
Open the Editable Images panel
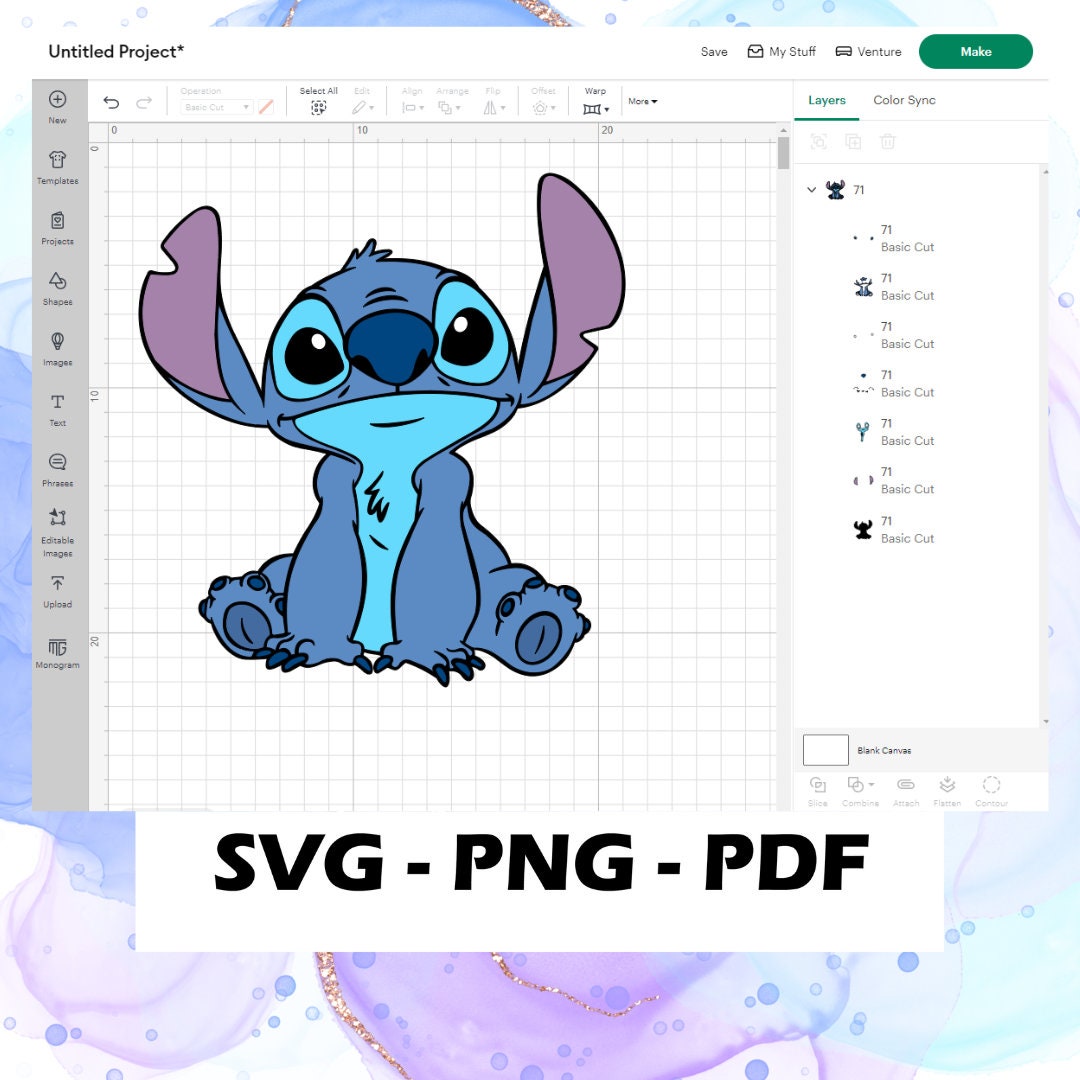pos(57,530)
